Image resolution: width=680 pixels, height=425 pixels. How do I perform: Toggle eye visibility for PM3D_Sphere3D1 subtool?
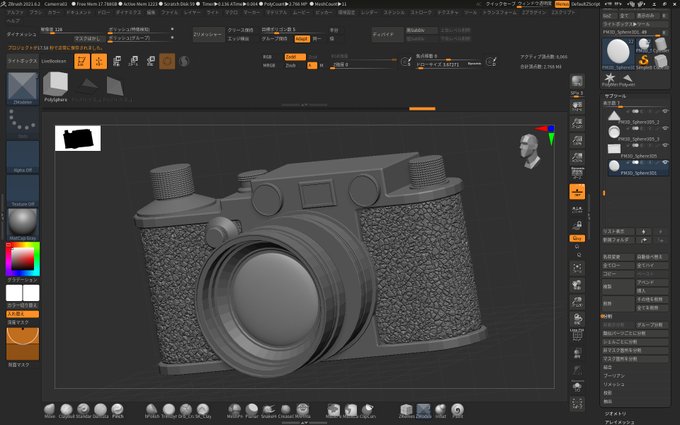tap(665, 162)
